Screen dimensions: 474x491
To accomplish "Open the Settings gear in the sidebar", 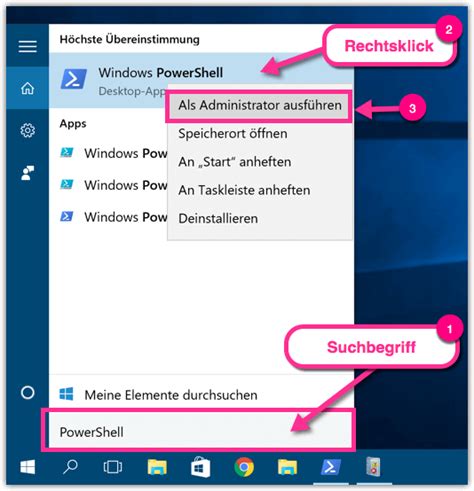I will (28, 130).
